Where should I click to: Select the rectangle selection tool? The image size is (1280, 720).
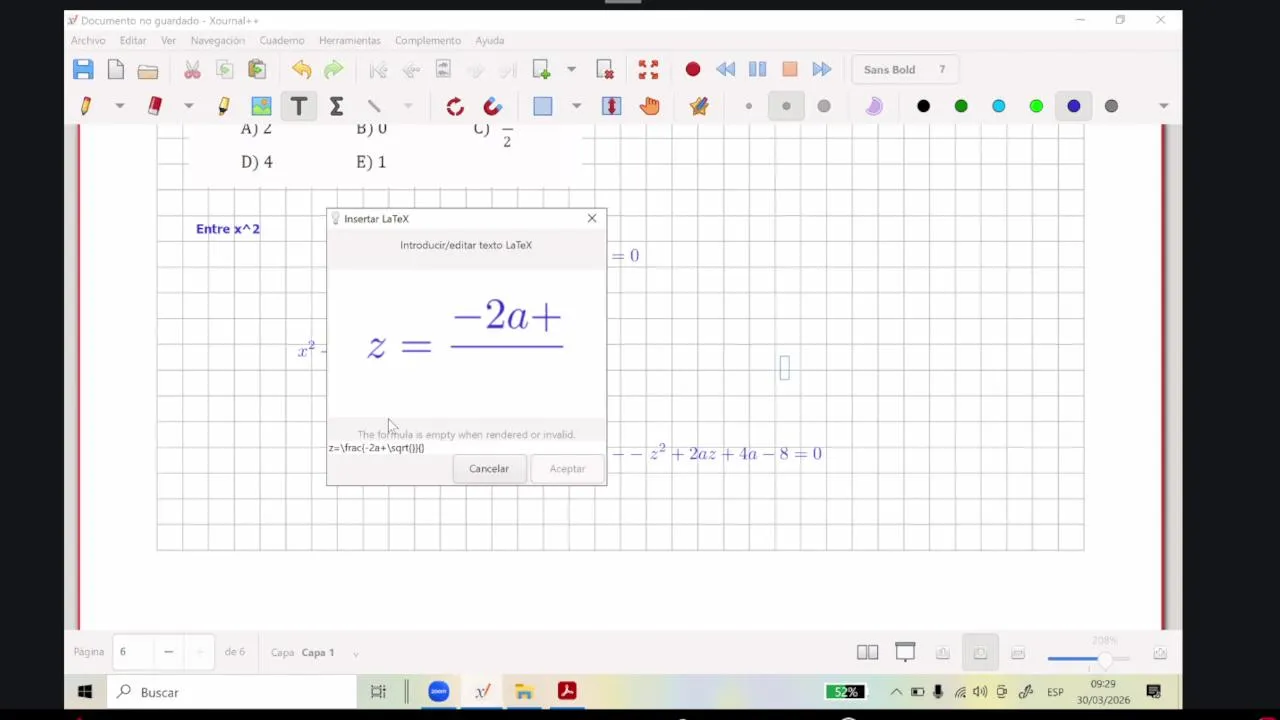(x=543, y=106)
